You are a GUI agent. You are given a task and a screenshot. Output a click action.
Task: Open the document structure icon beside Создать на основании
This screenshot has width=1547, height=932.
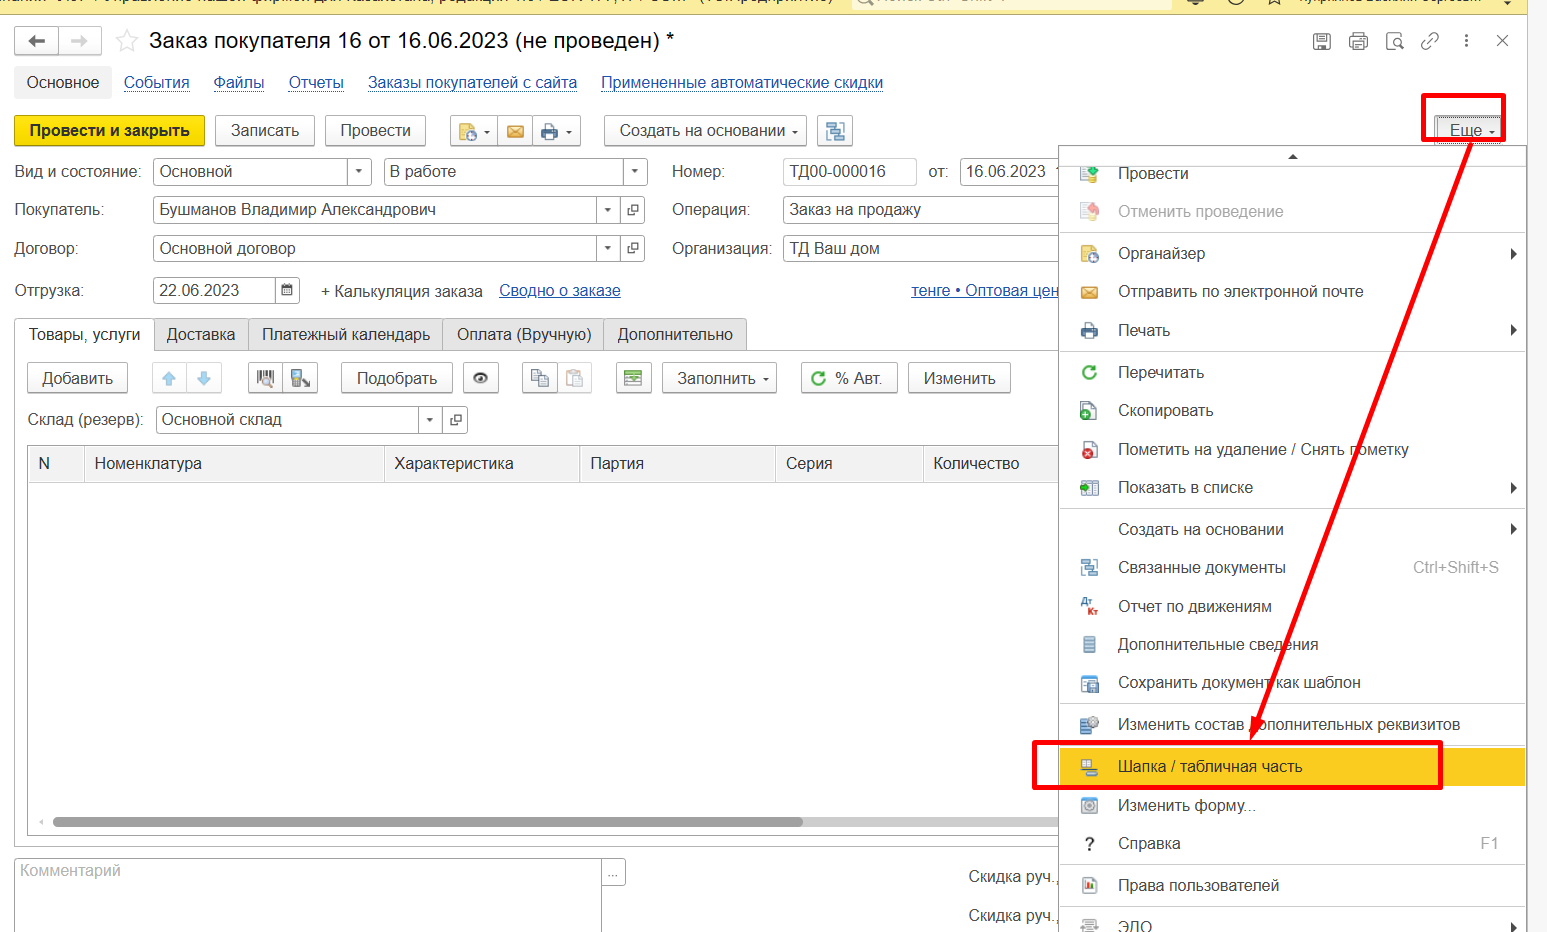(x=835, y=131)
